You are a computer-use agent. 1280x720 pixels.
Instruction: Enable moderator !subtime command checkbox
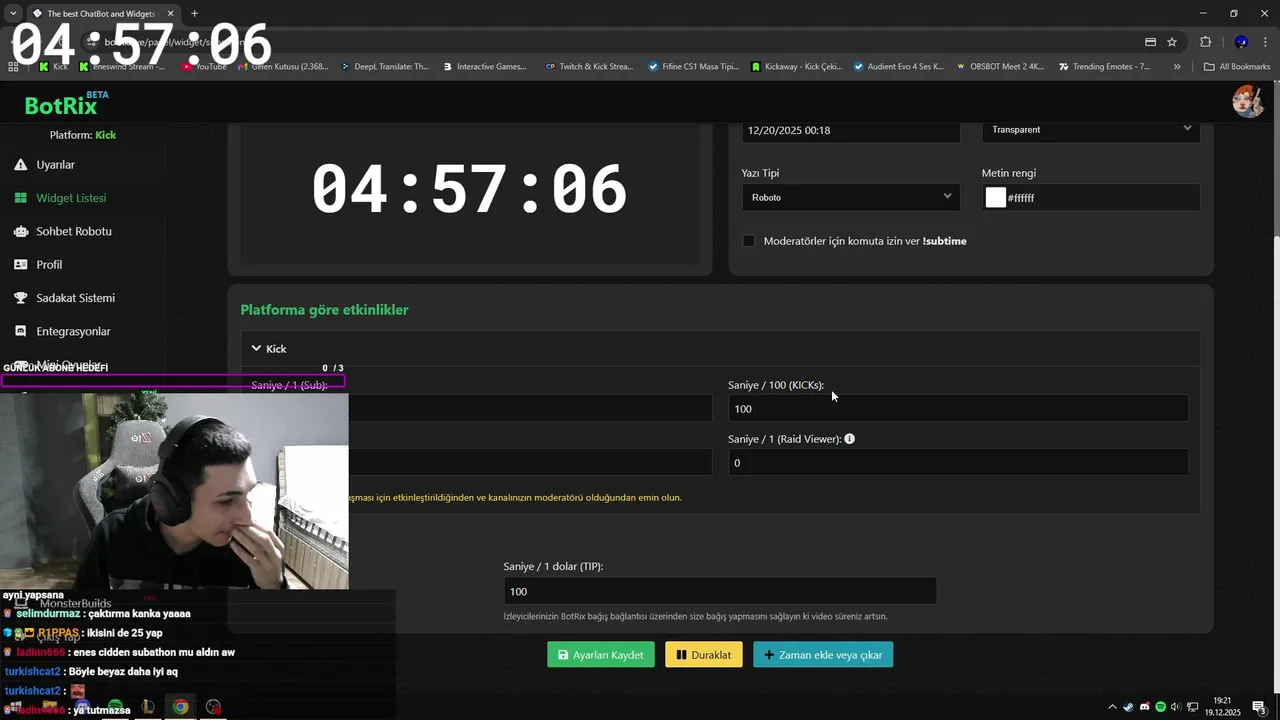click(748, 241)
